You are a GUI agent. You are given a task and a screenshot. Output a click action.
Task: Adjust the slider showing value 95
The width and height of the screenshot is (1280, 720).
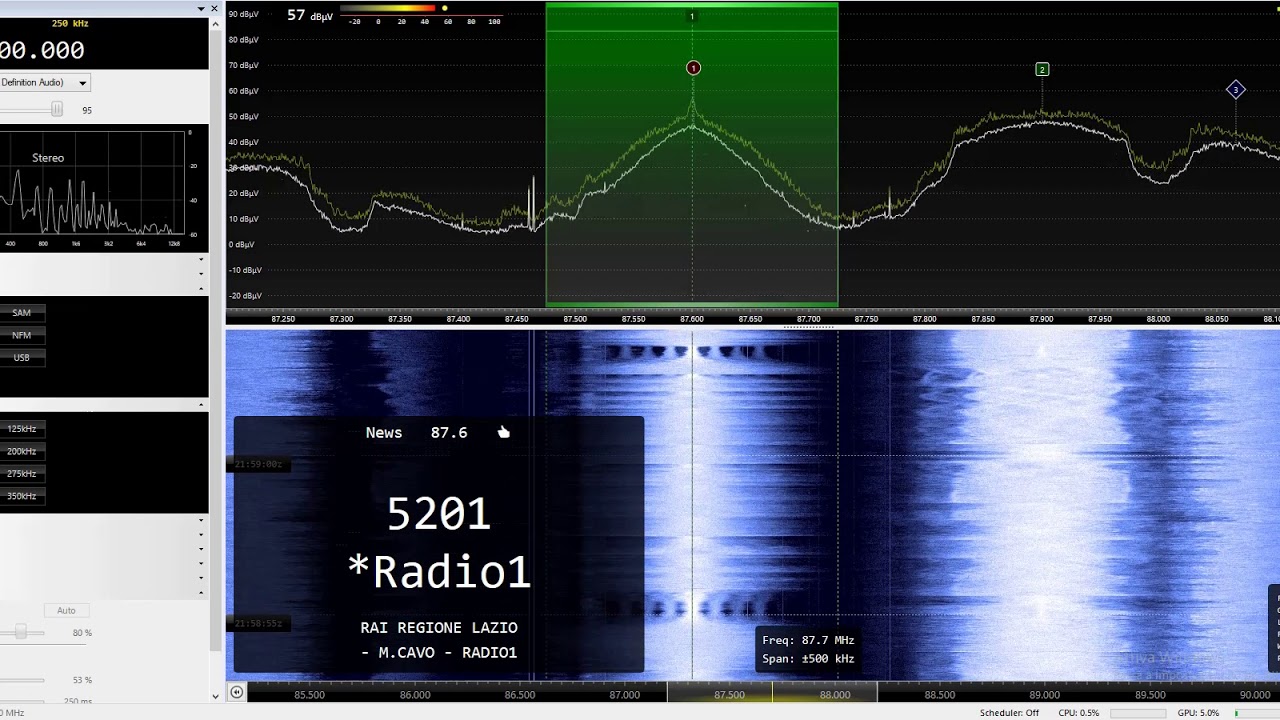57,109
